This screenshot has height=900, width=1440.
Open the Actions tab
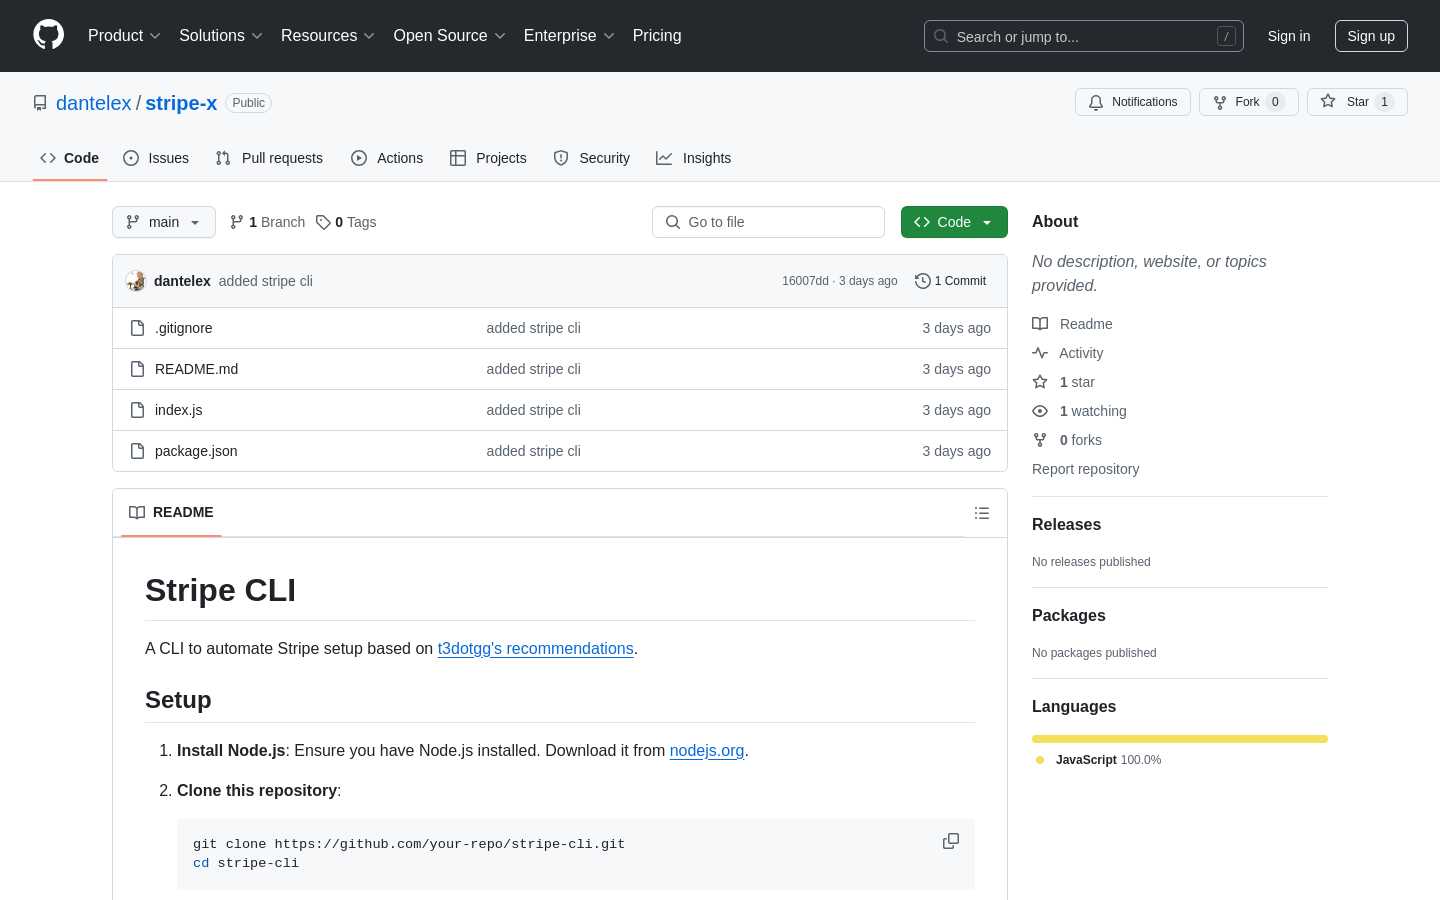(387, 158)
